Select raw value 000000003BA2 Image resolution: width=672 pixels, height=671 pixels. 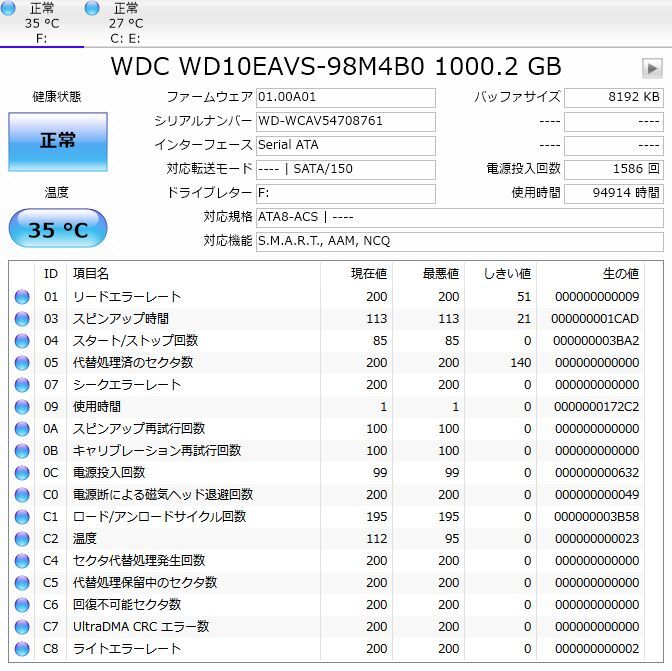(x=596, y=341)
